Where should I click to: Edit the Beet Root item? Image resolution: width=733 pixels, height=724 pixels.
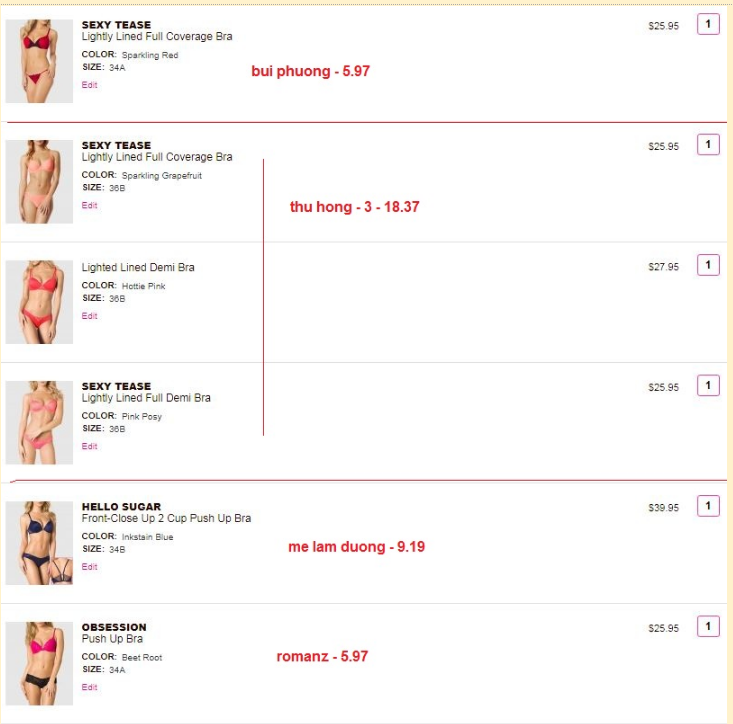click(x=89, y=687)
